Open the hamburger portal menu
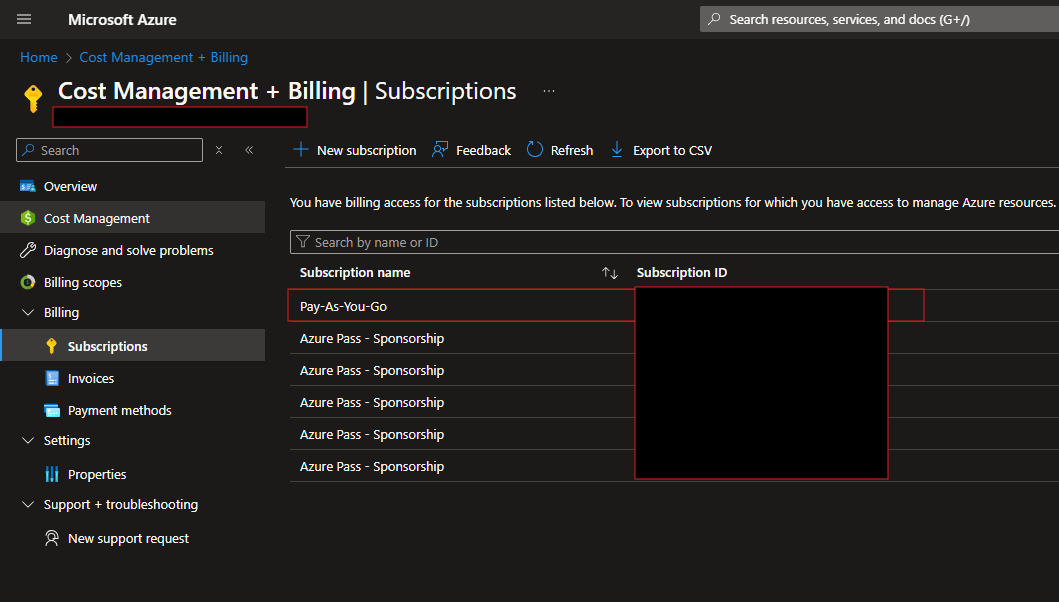Screen dimensions: 1059x602 [24, 19]
